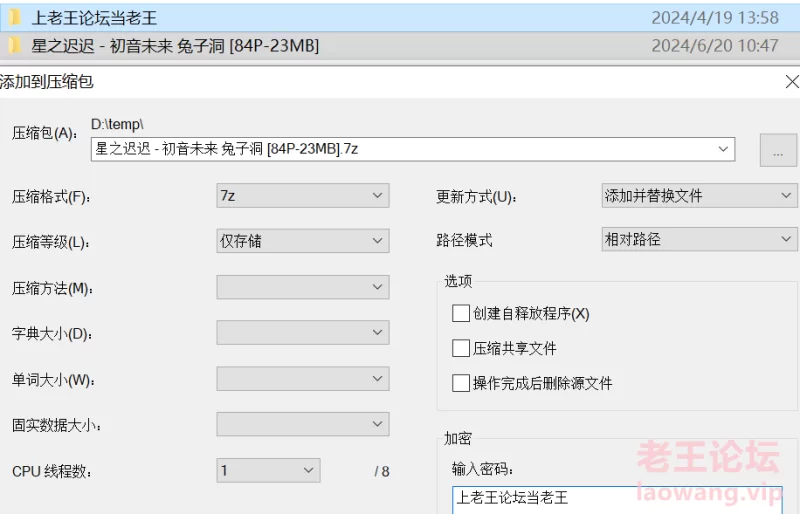
Task: Click the archive name input field
Action: [413, 149]
